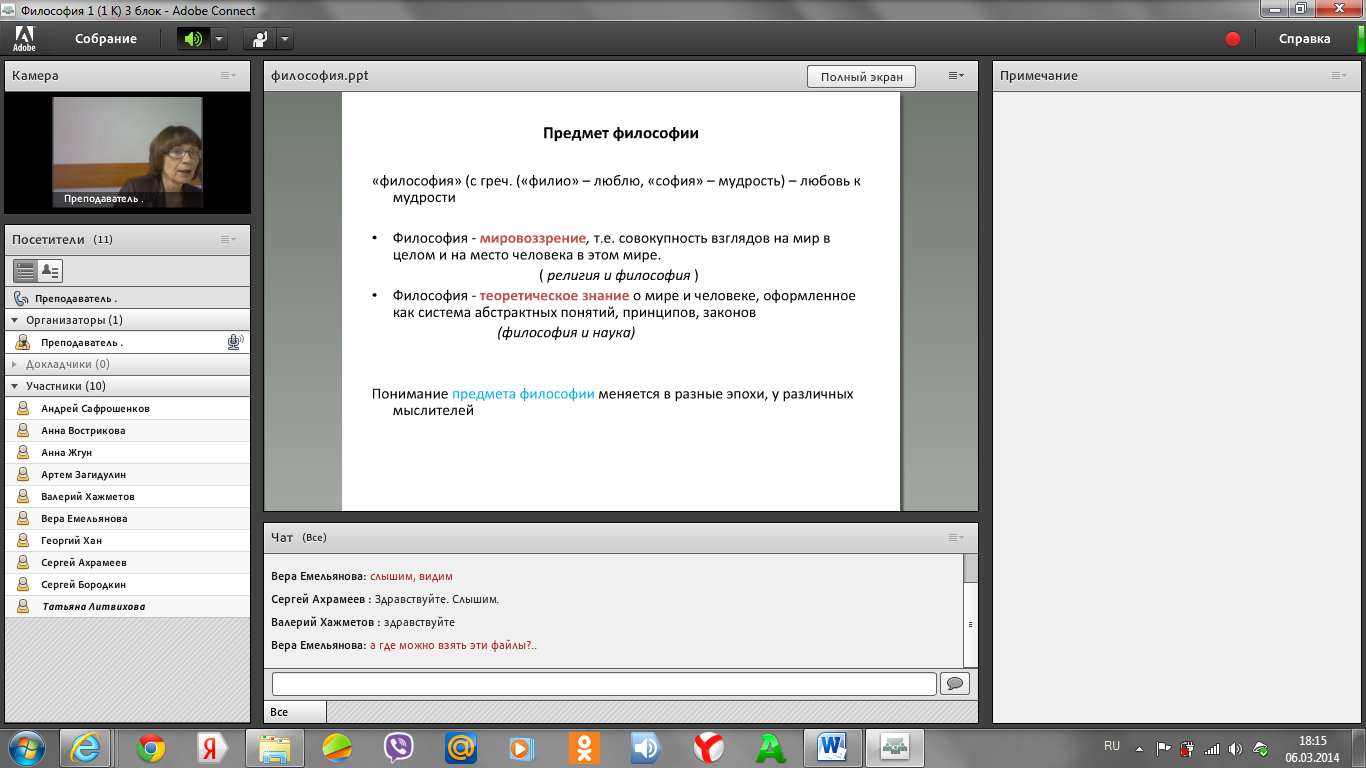Select the Преподаватель host row

point(127,342)
